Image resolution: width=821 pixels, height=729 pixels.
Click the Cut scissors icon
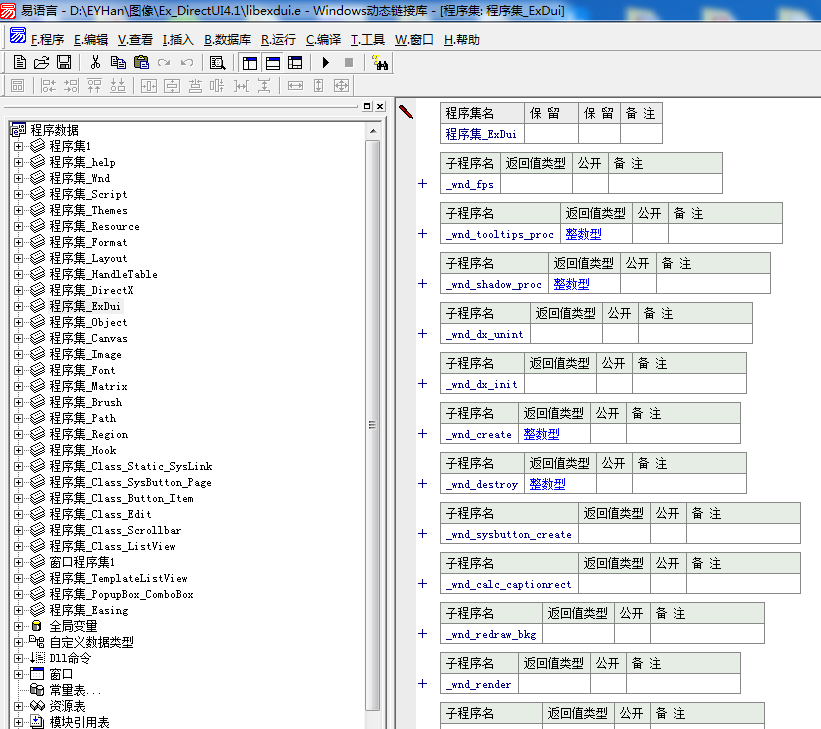tap(95, 63)
